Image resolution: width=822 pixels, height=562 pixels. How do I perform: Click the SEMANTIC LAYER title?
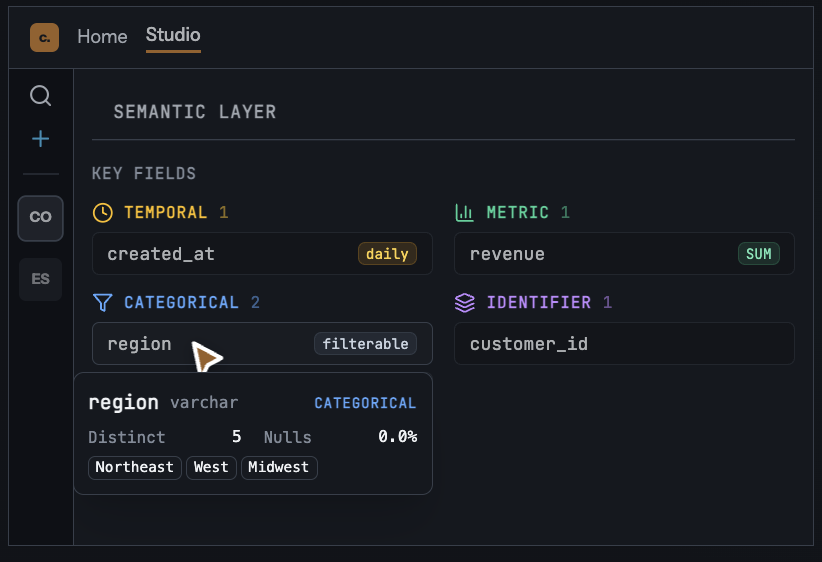click(195, 112)
